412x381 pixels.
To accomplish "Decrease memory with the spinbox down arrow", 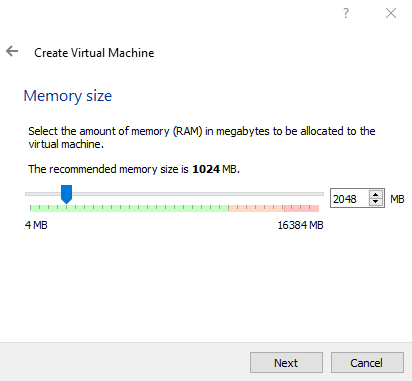I will 376,202.
